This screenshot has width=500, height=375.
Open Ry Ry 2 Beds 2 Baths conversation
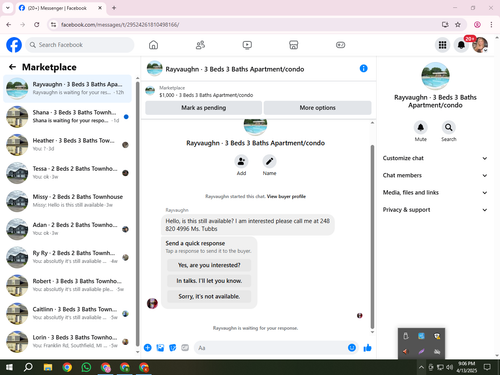(x=68, y=257)
